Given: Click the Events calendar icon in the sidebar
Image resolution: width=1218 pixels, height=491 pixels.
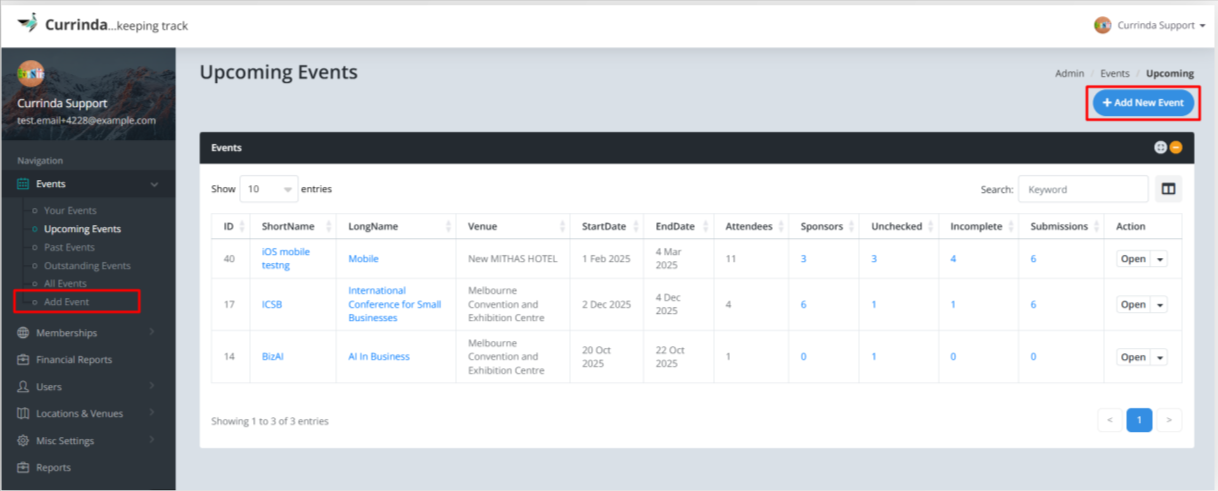Looking at the screenshot, I should [x=23, y=184].
